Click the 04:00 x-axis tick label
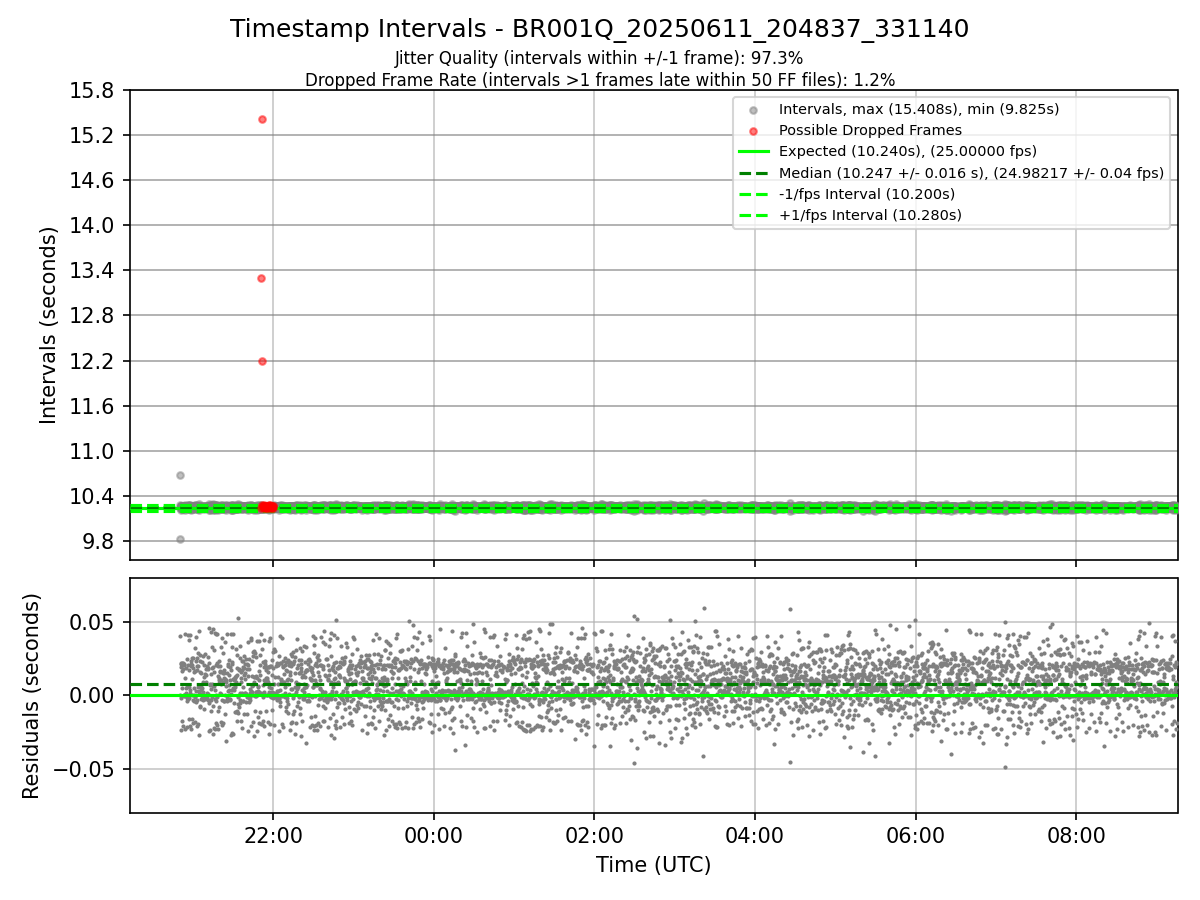This screenshot has width=1200, height=900. click(x=755, y=834)
